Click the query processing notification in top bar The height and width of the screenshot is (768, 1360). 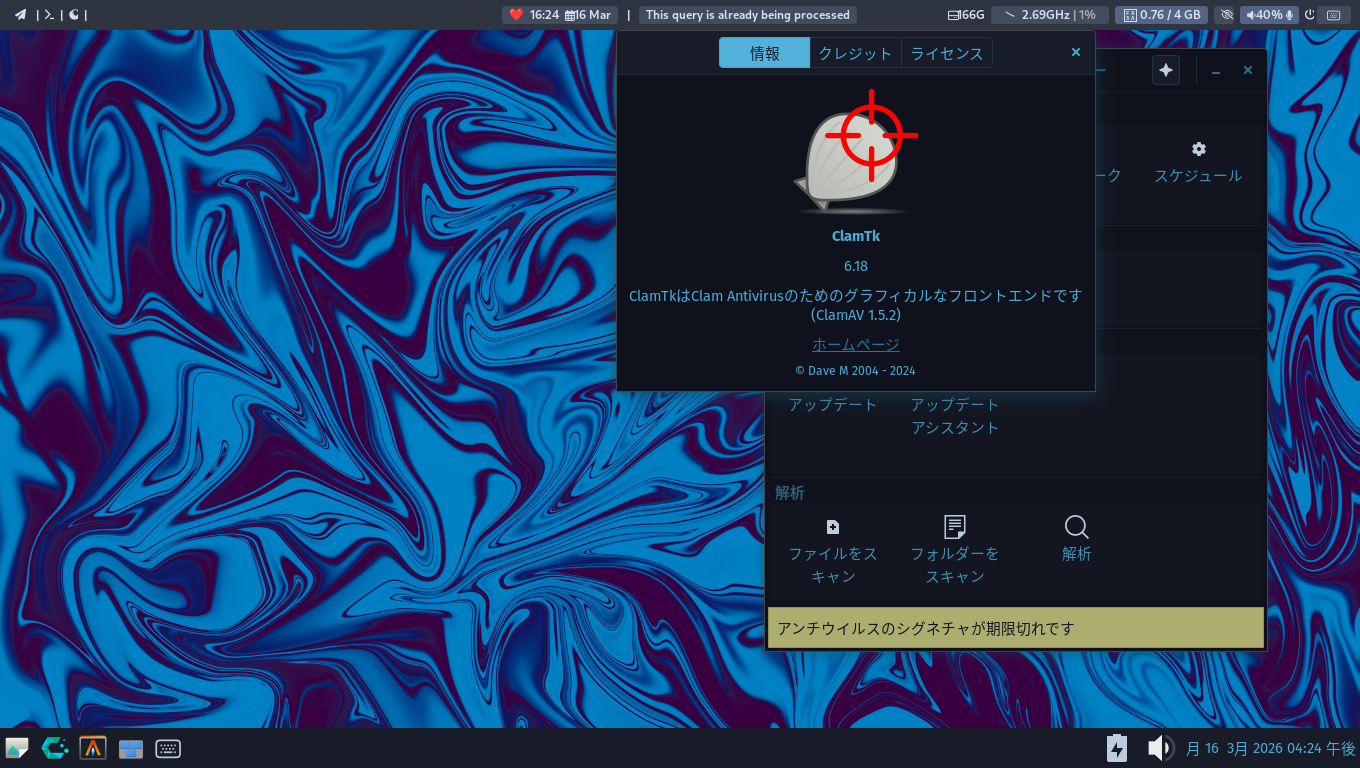[x=747, y=14]
